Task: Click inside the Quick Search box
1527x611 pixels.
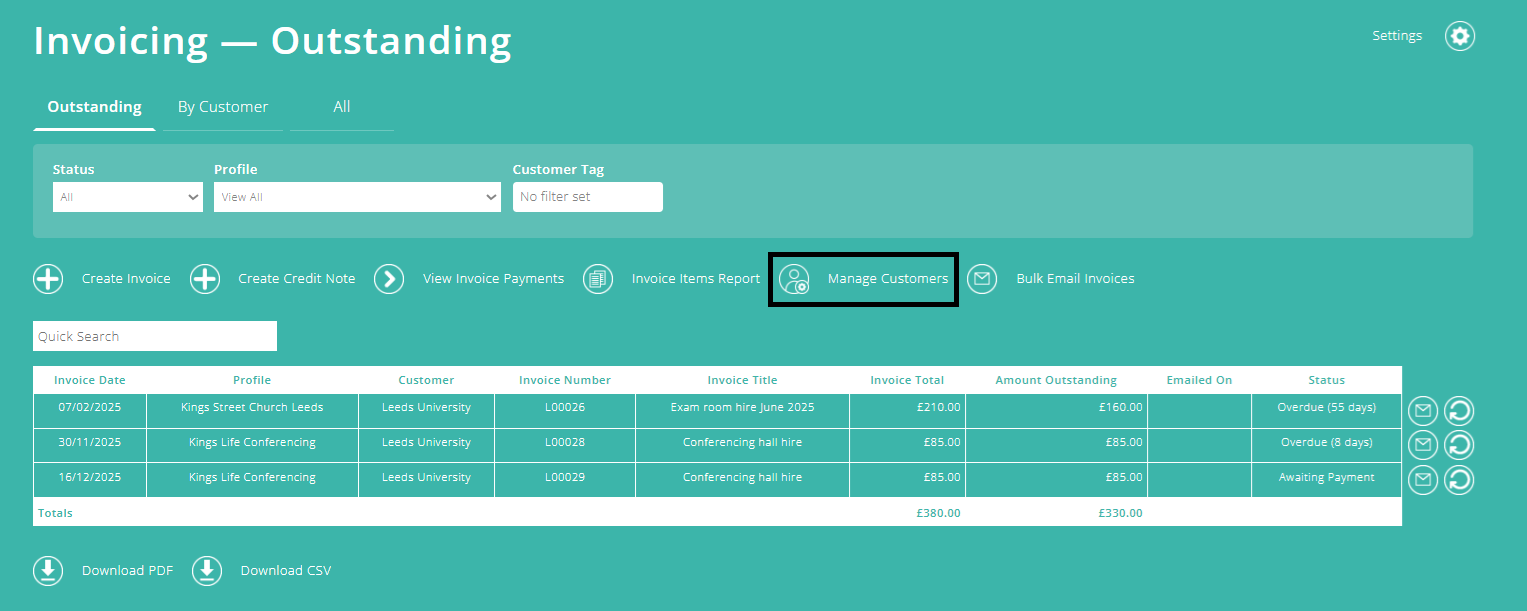Action: pyautogui.click(x=154, y=335)
